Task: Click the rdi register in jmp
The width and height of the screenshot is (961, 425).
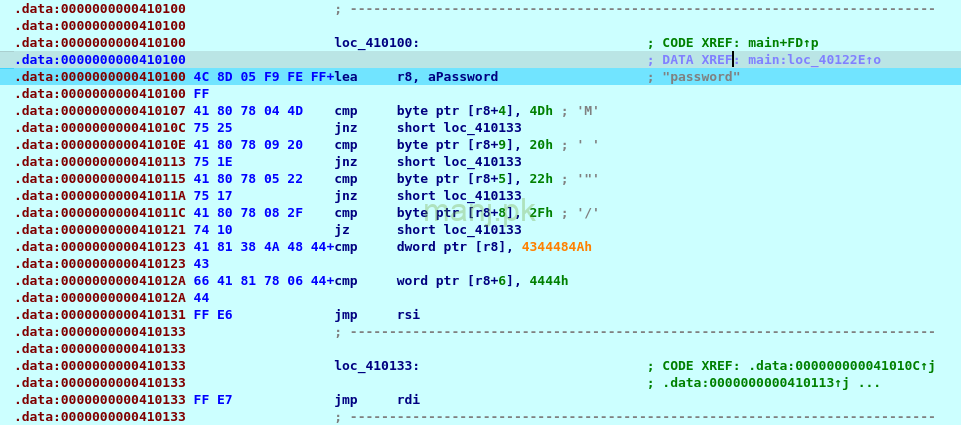Action: 408,400
